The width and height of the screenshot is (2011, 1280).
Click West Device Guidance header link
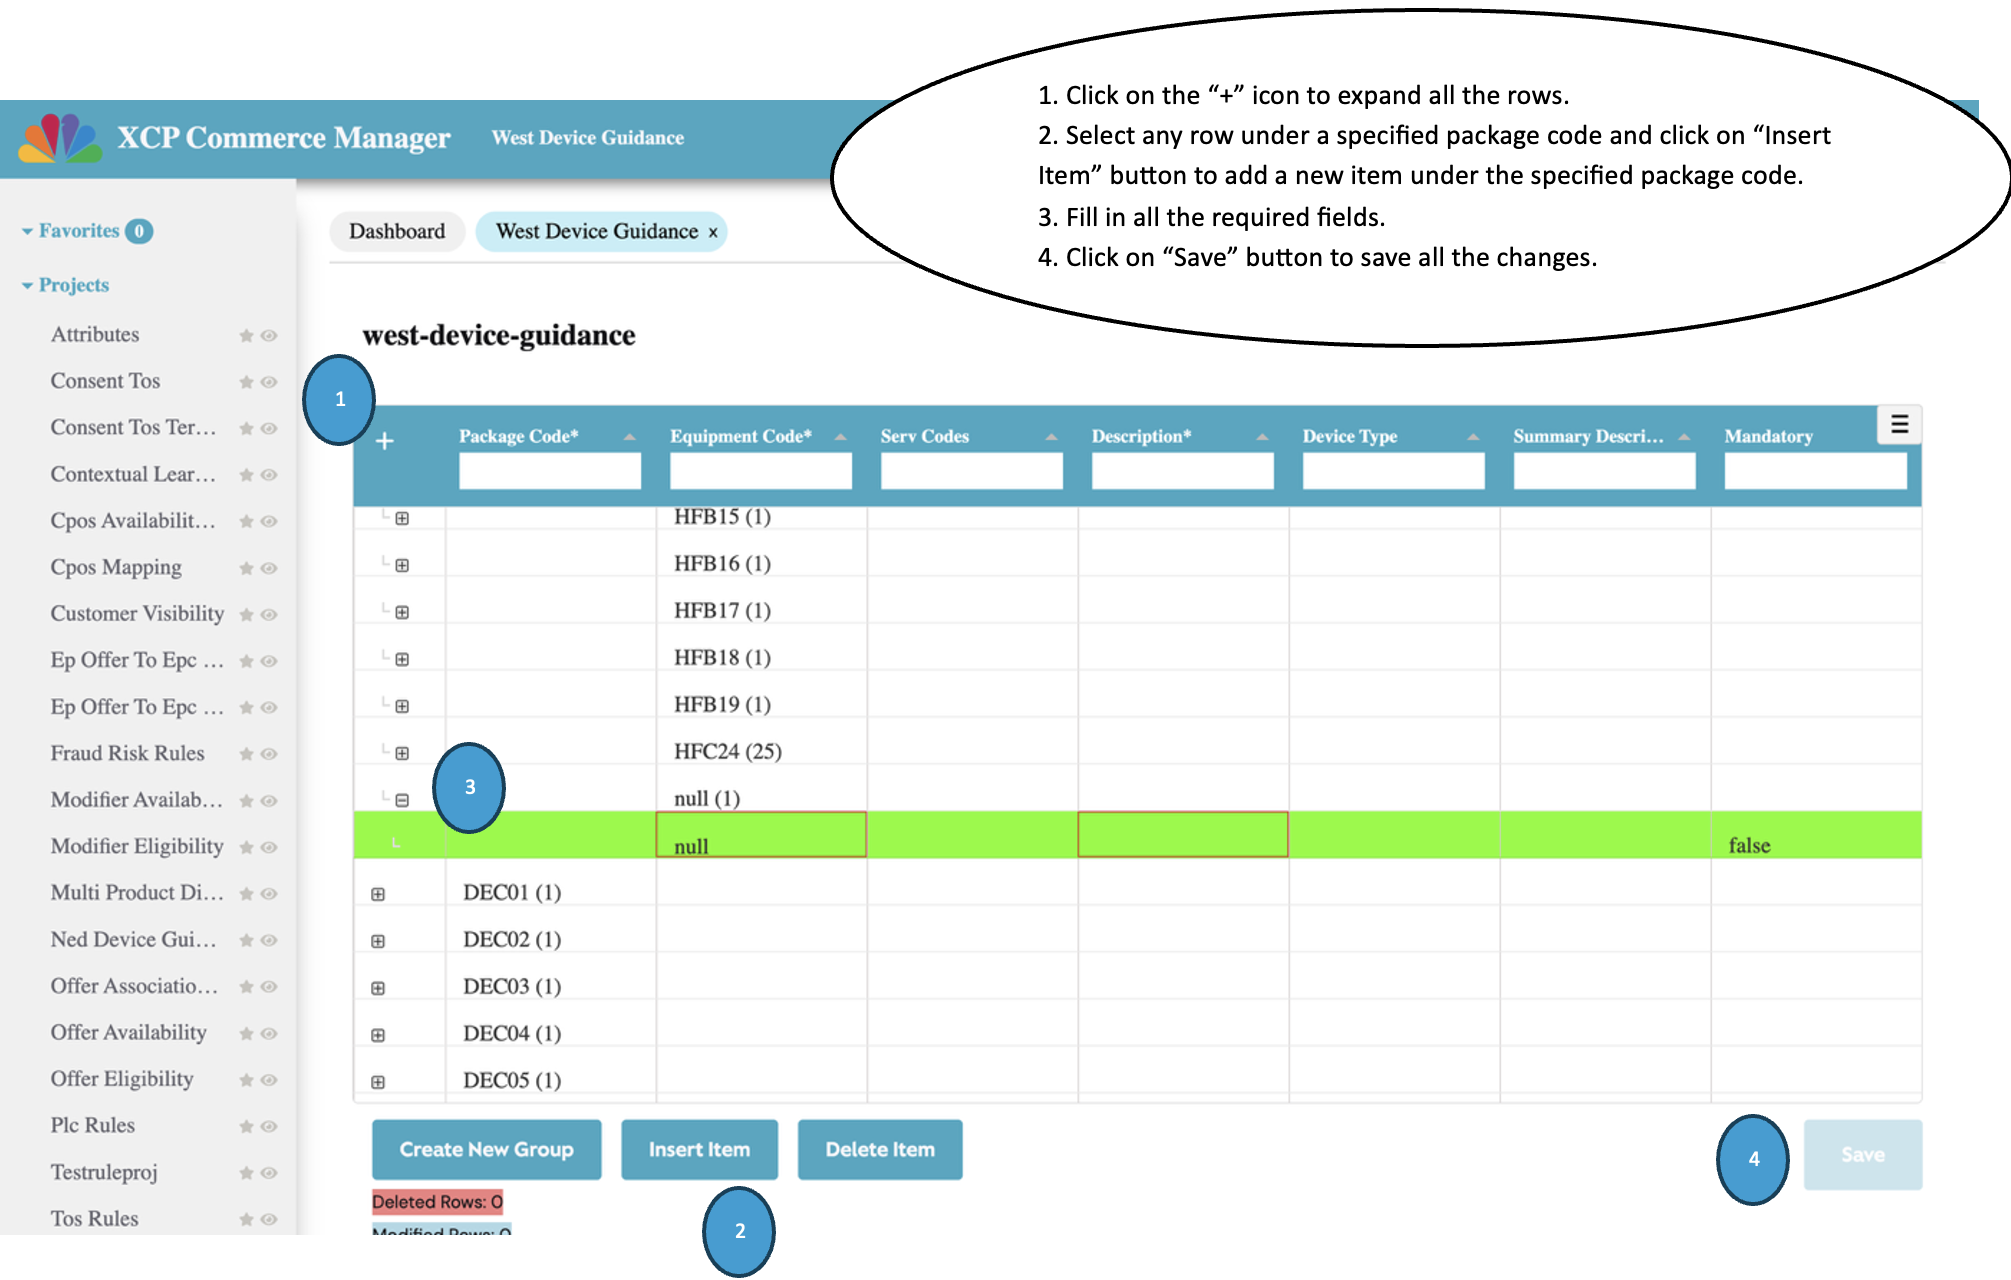588,138
